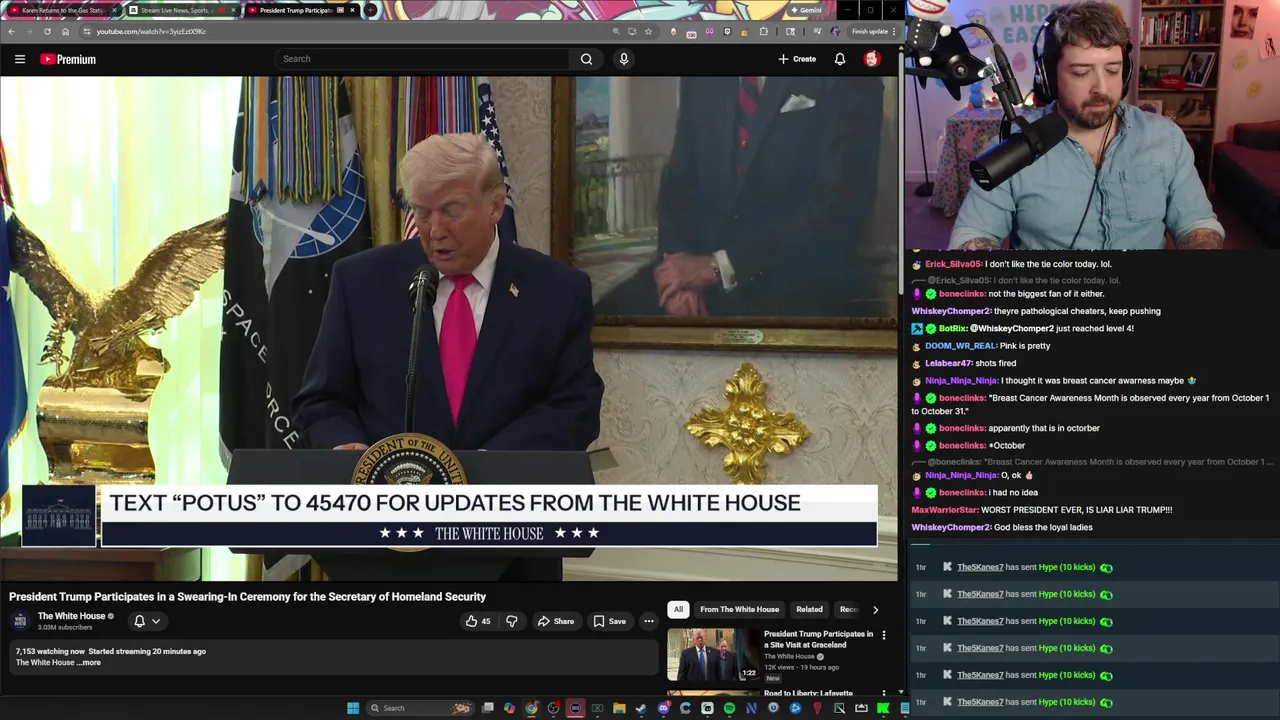Click the BotRix username in chat
Image resolution: width=1280 pixels, height=720 pixels.
(x=953, y=328)
